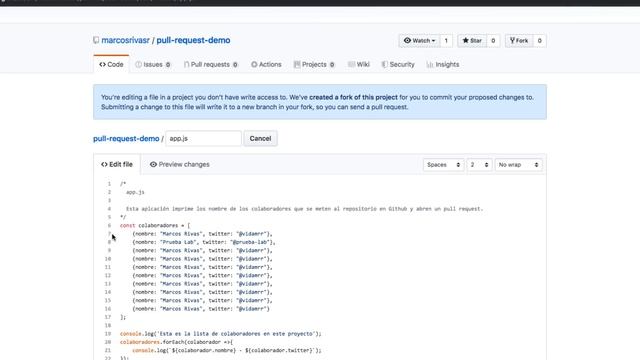
Task: Click the star icon in the Star button
Action: 465,40
